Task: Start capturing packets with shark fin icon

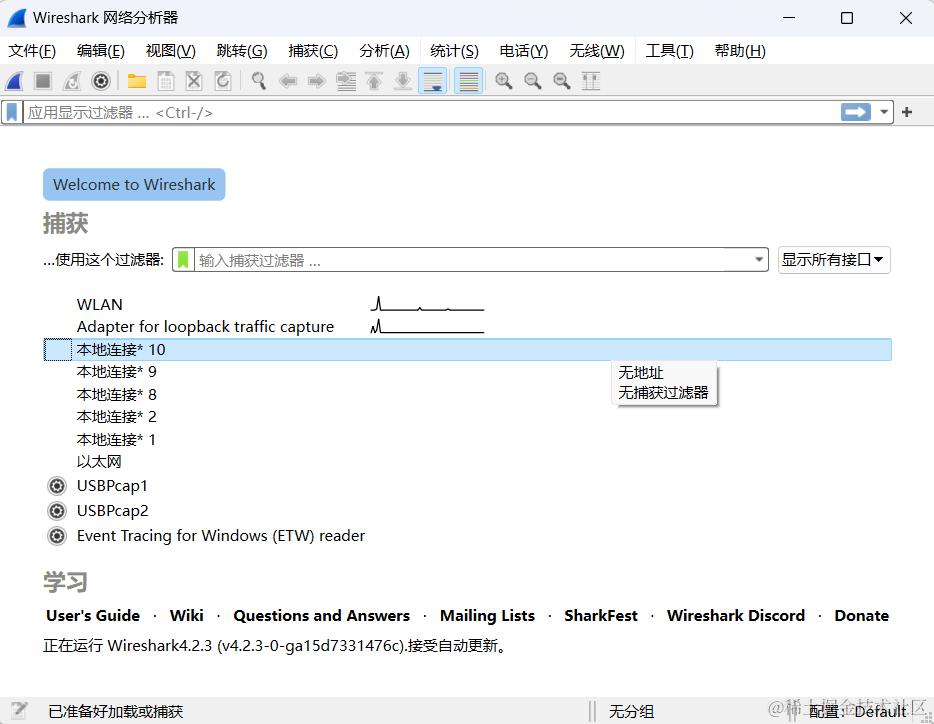Action: [x=14, y=81]
